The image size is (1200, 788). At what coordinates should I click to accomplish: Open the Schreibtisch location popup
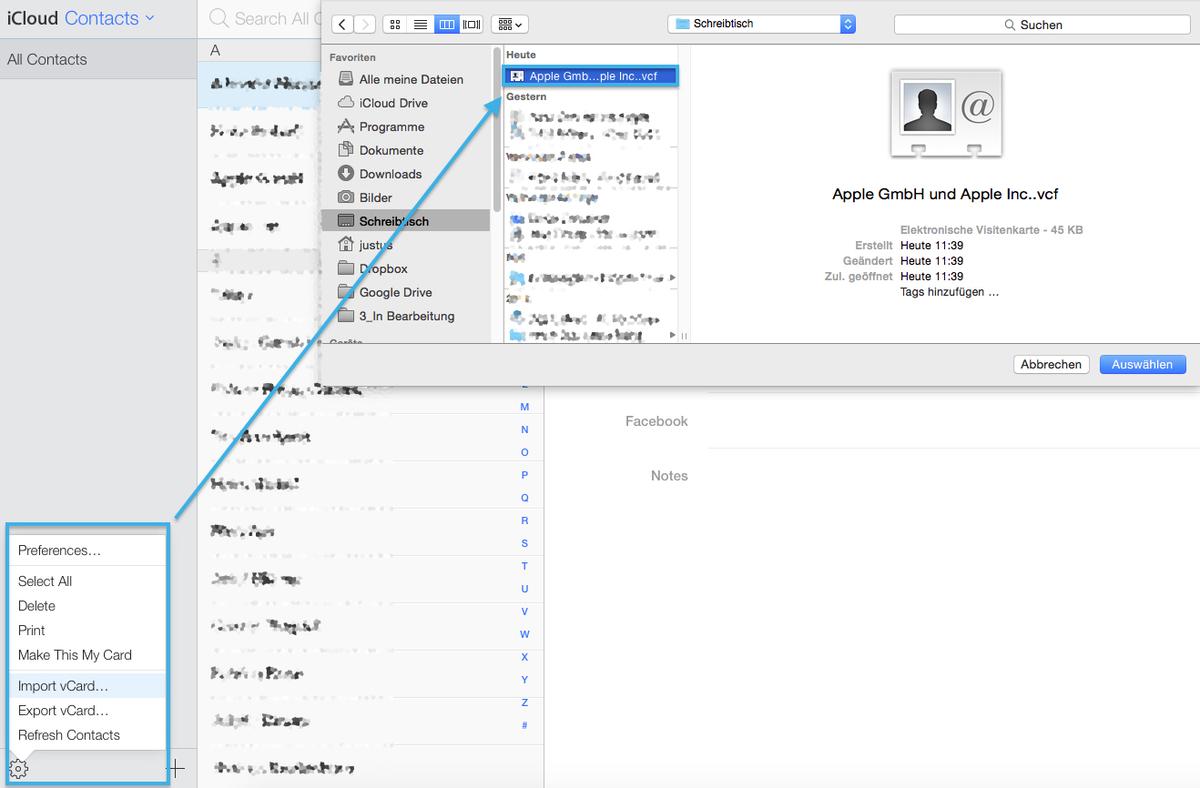[762, 24]
